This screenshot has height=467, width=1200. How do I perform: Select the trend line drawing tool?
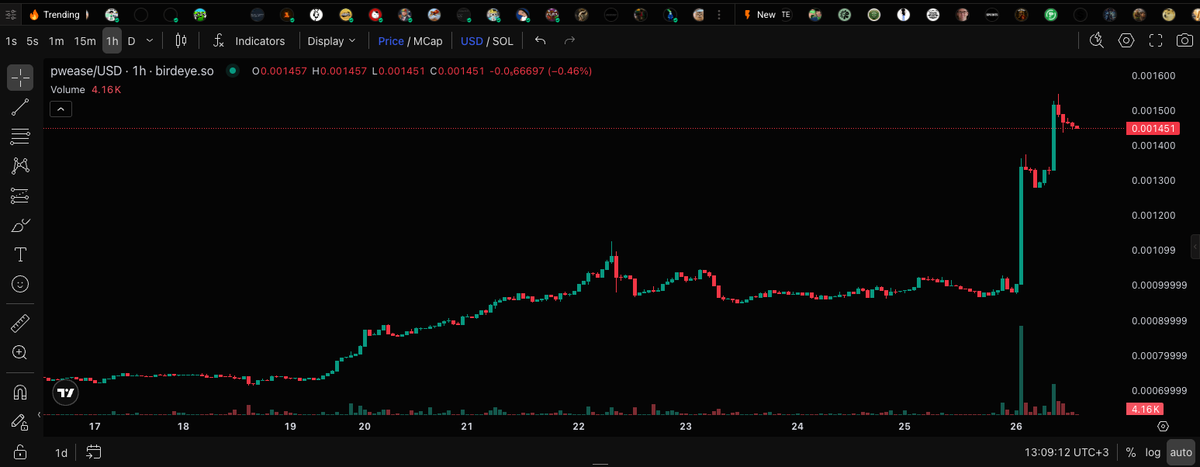point(19,107)
